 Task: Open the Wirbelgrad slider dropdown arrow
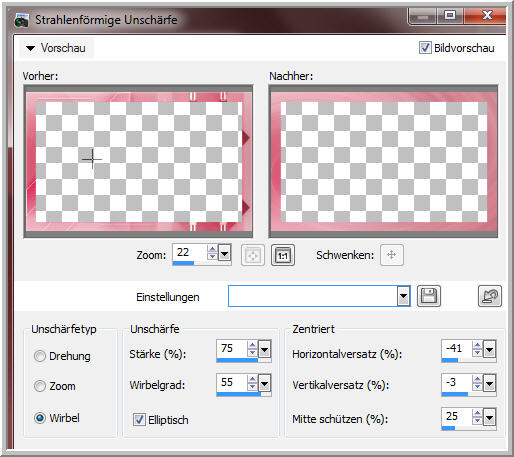pyautogui.click(x=265, y=384)
